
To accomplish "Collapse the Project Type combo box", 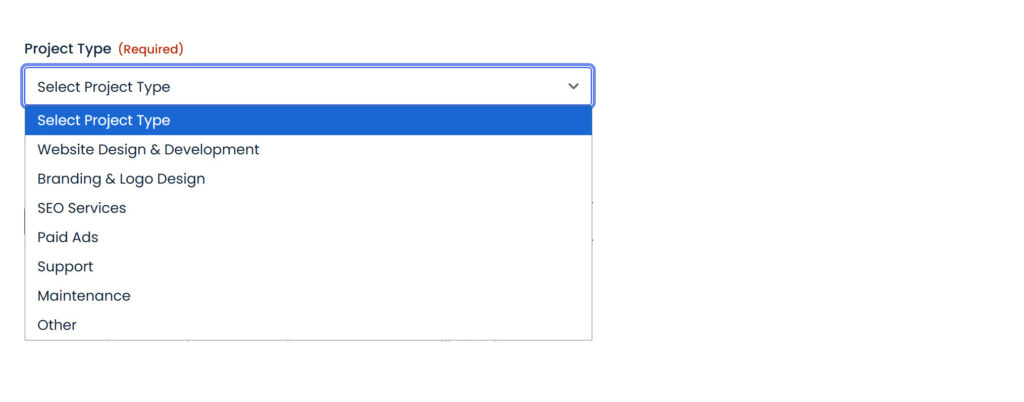I will 308,86.
